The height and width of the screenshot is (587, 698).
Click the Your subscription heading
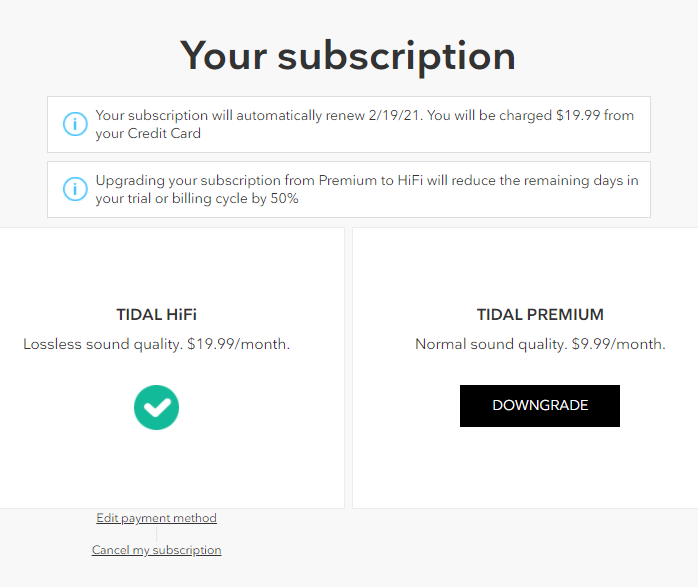348,56
